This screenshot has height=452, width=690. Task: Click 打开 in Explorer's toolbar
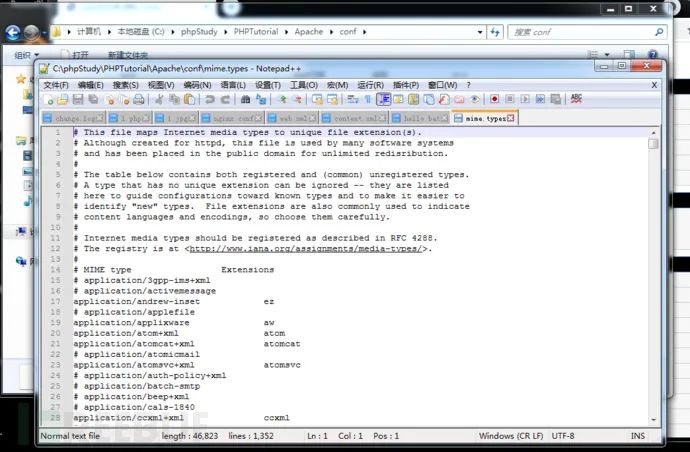pyautogui.click(x=75, y=55)
